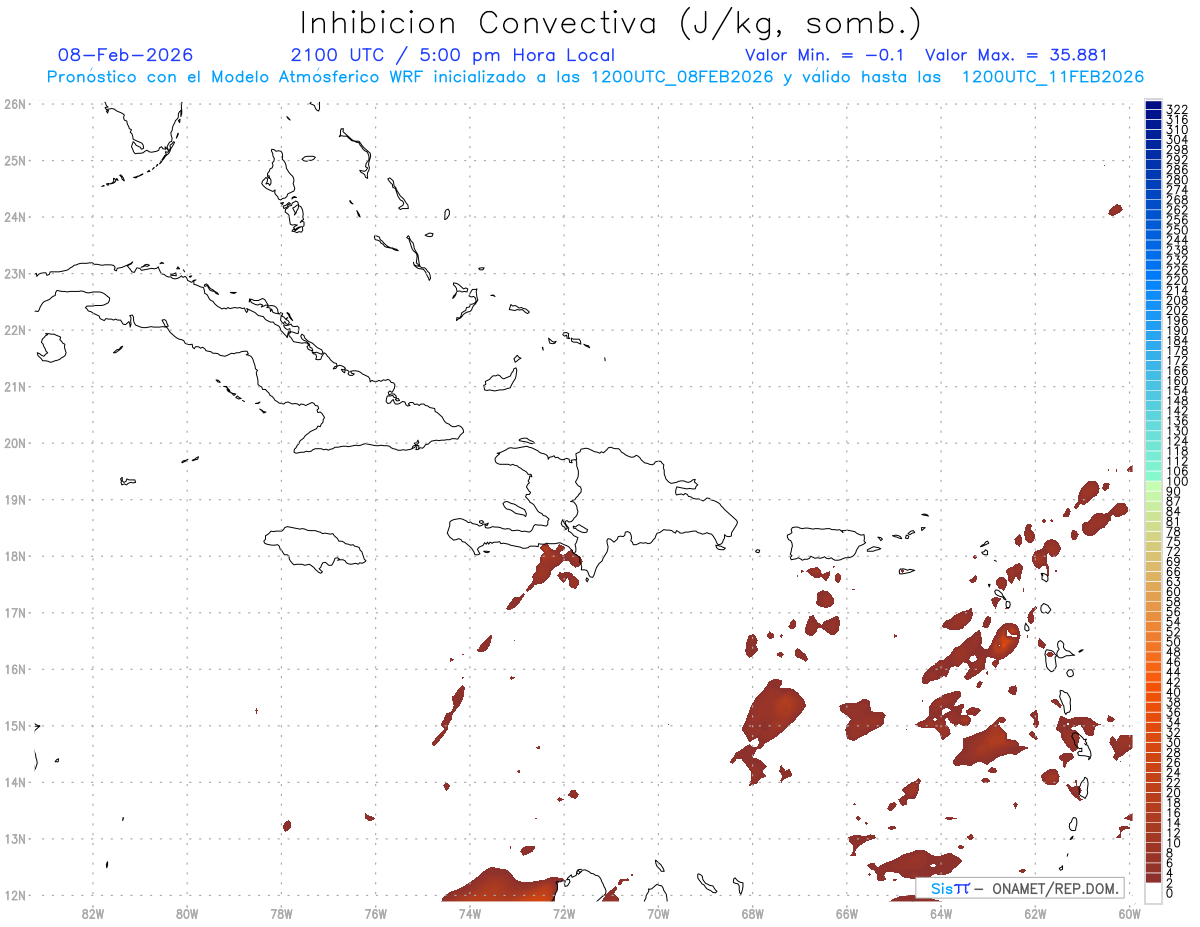The width and height of the screenshot is (1200, 927).
Task: Click the '72W' longitude label
Action: [564, 913]
